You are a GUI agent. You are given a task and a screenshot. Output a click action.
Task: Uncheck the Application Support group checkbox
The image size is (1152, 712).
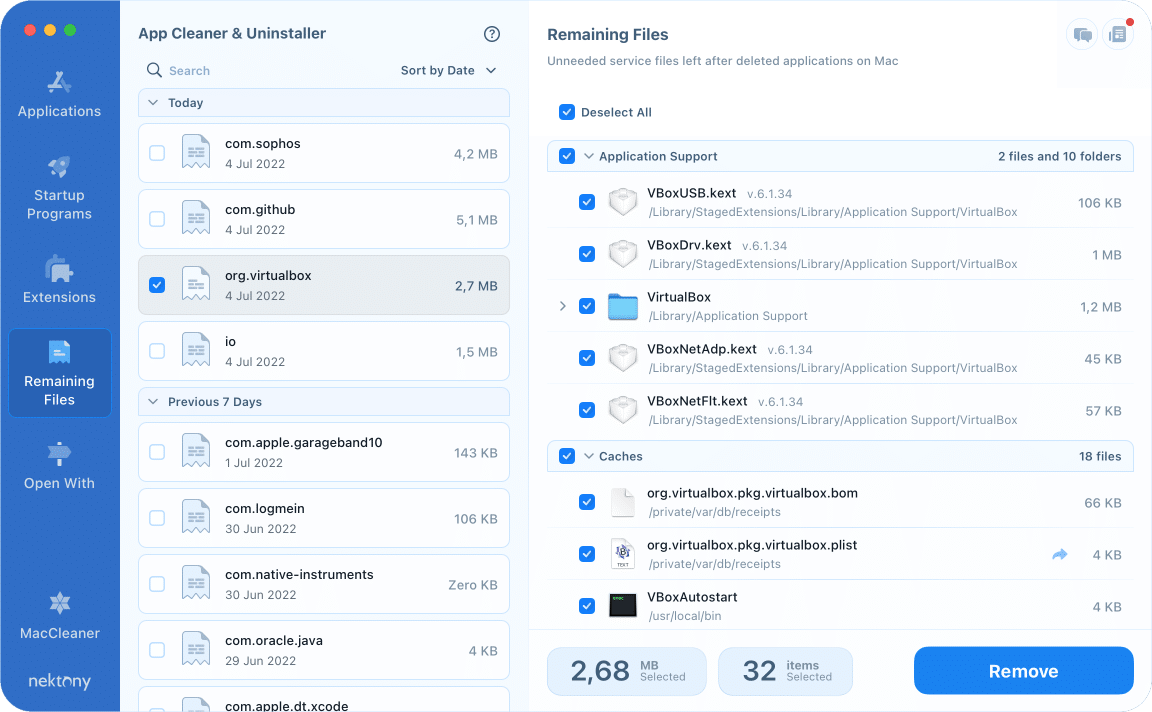567,157
